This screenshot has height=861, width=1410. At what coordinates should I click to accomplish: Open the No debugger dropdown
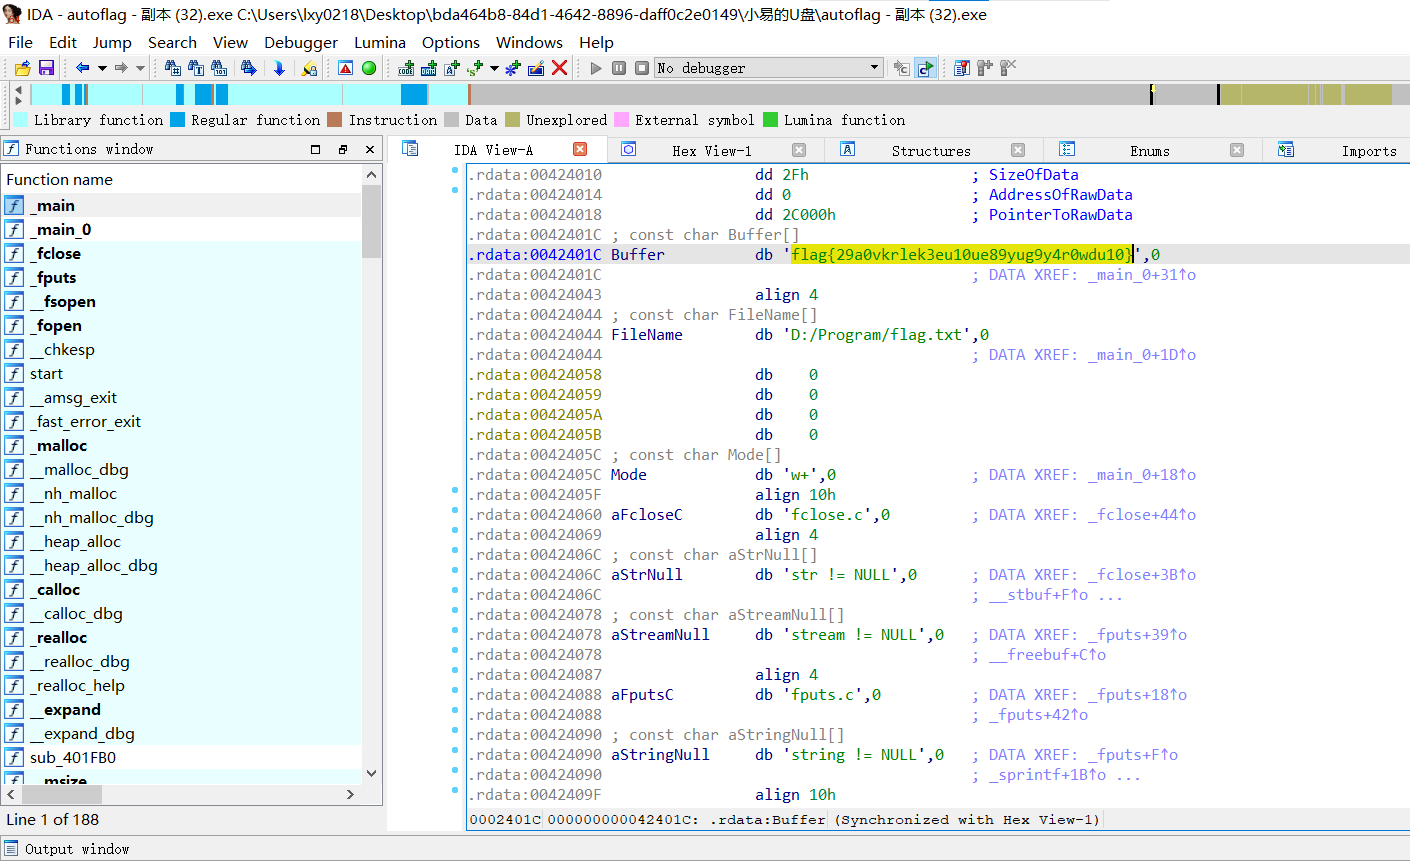click(874, 68)
